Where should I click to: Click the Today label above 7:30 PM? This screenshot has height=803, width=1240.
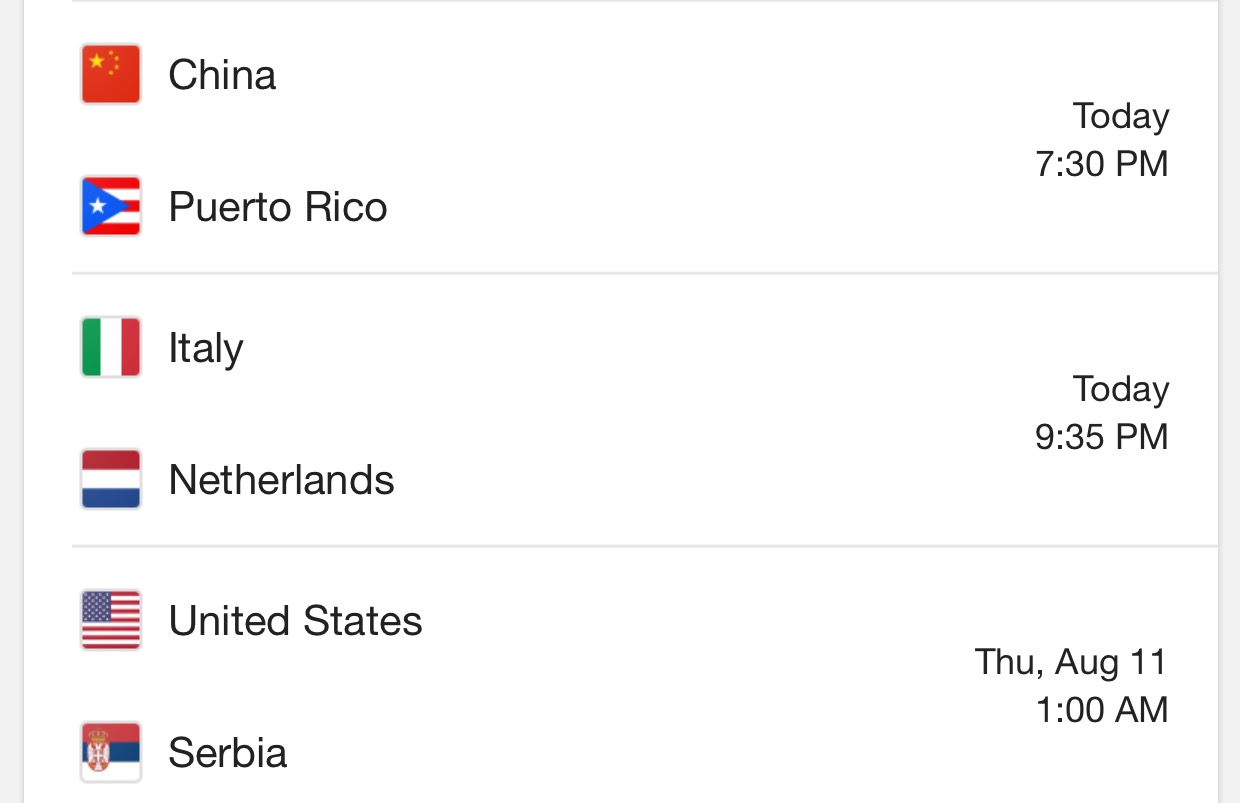tap(1120, 116)
